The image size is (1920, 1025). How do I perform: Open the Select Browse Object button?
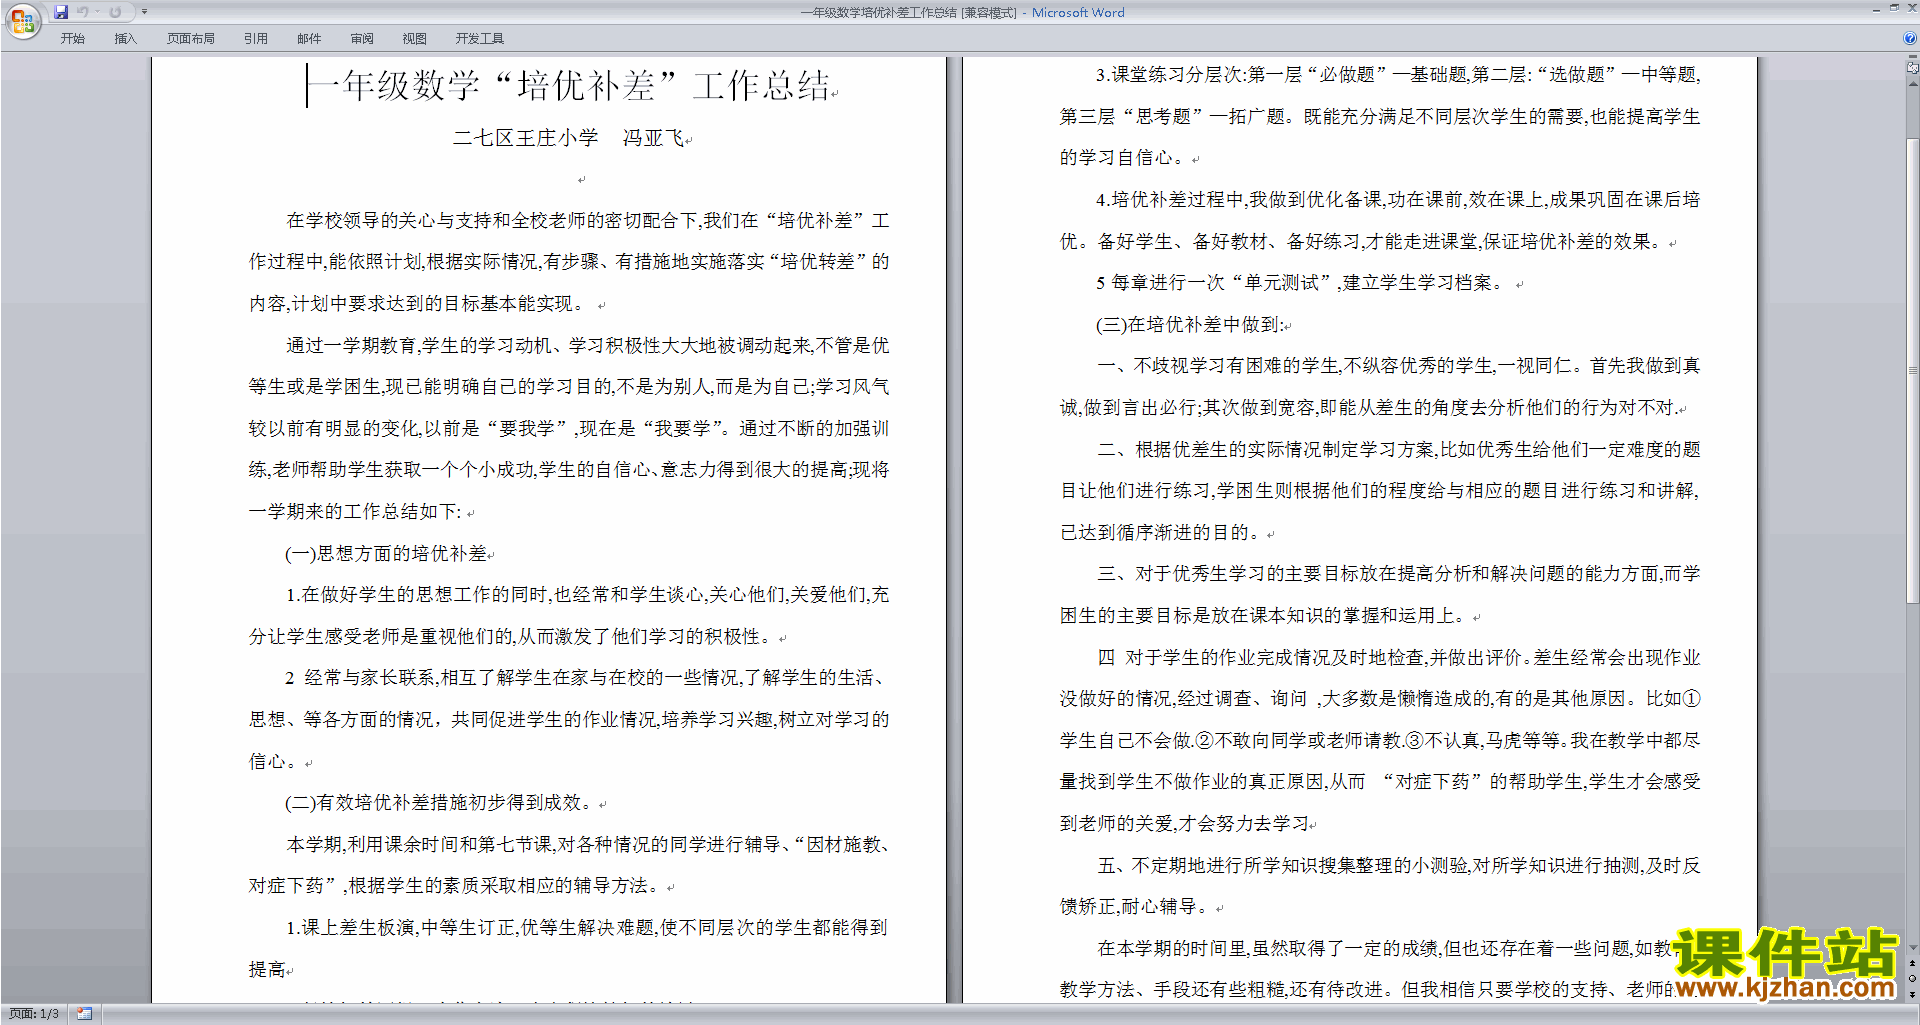[1913, 978]
